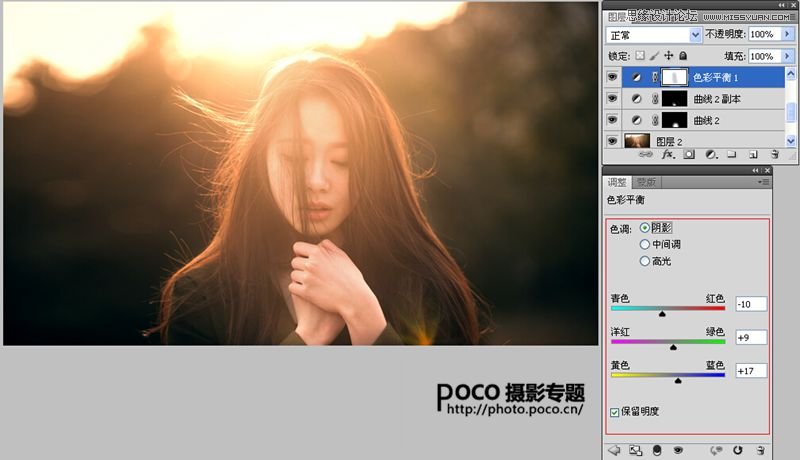Select the 曲线 2 副本 layer
Viewport: 800px width, 460px height.
pyautogui.click(x=716, y=98)
